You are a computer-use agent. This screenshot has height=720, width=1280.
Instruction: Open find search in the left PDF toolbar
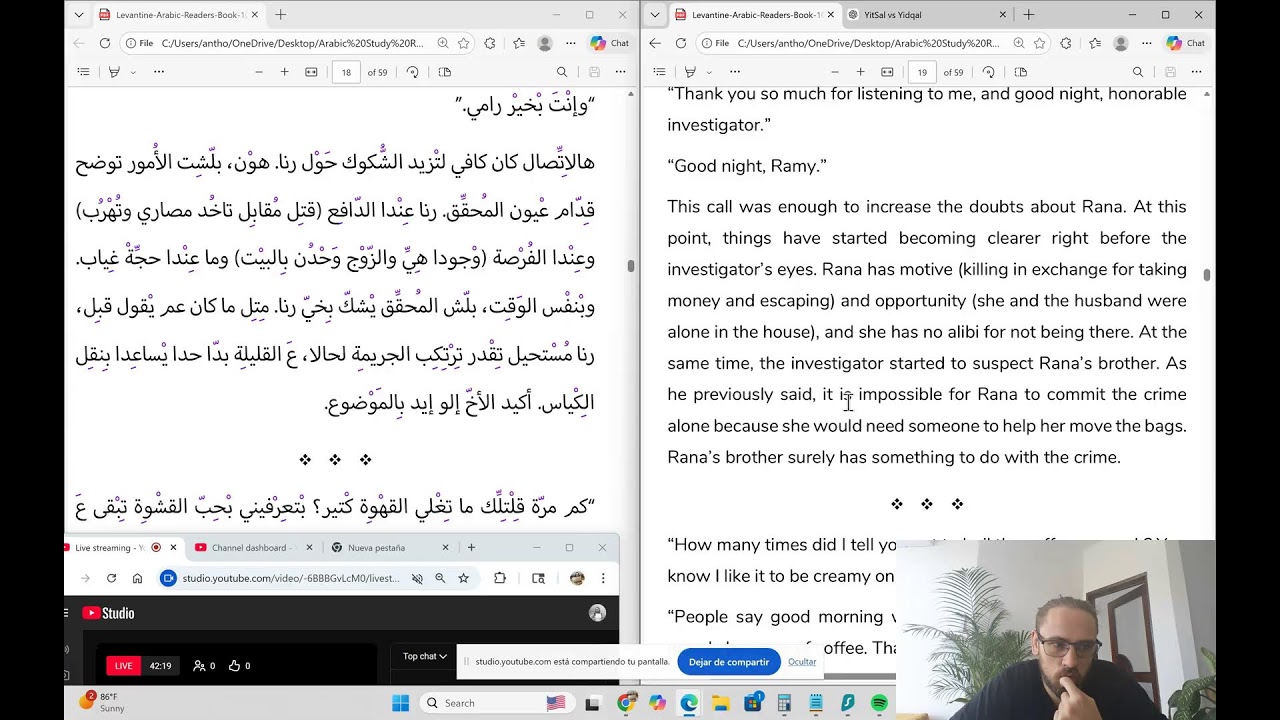[x=562, y=72]
